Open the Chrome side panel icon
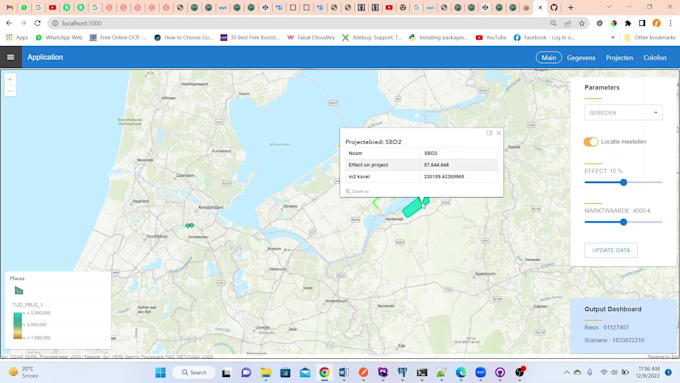The image size is (680, 383). [x=642, y=23]
